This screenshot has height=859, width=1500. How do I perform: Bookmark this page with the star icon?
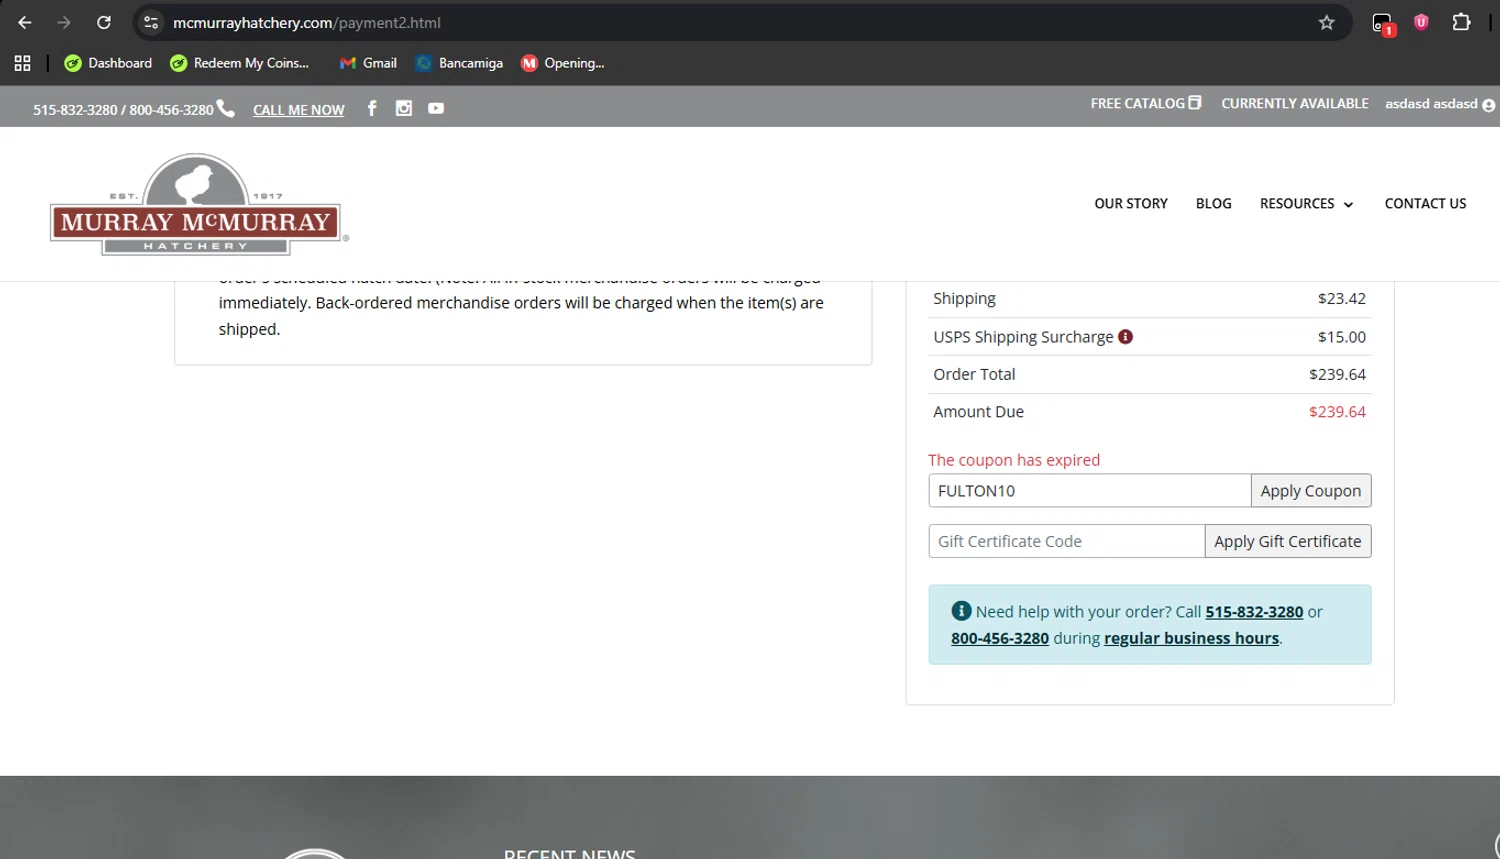coord(1327,22)
